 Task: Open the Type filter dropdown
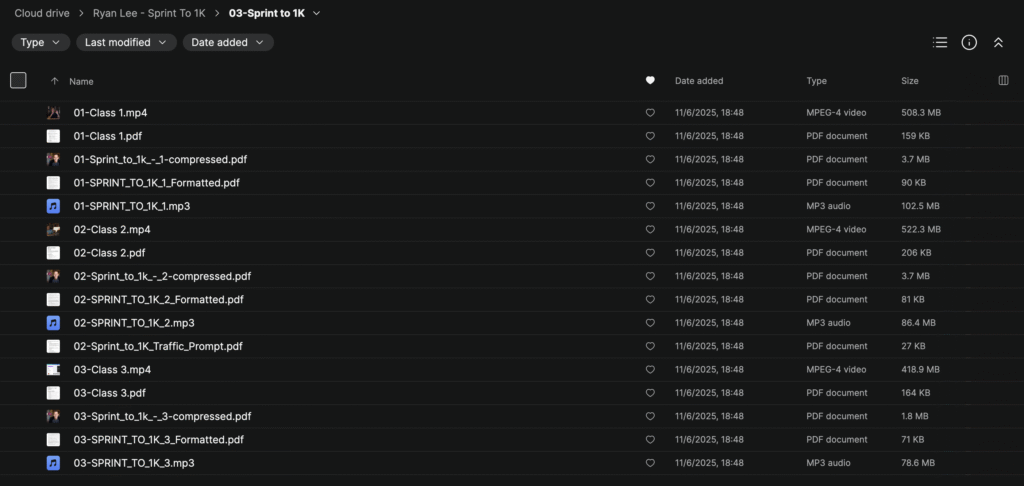pos(41,42)
